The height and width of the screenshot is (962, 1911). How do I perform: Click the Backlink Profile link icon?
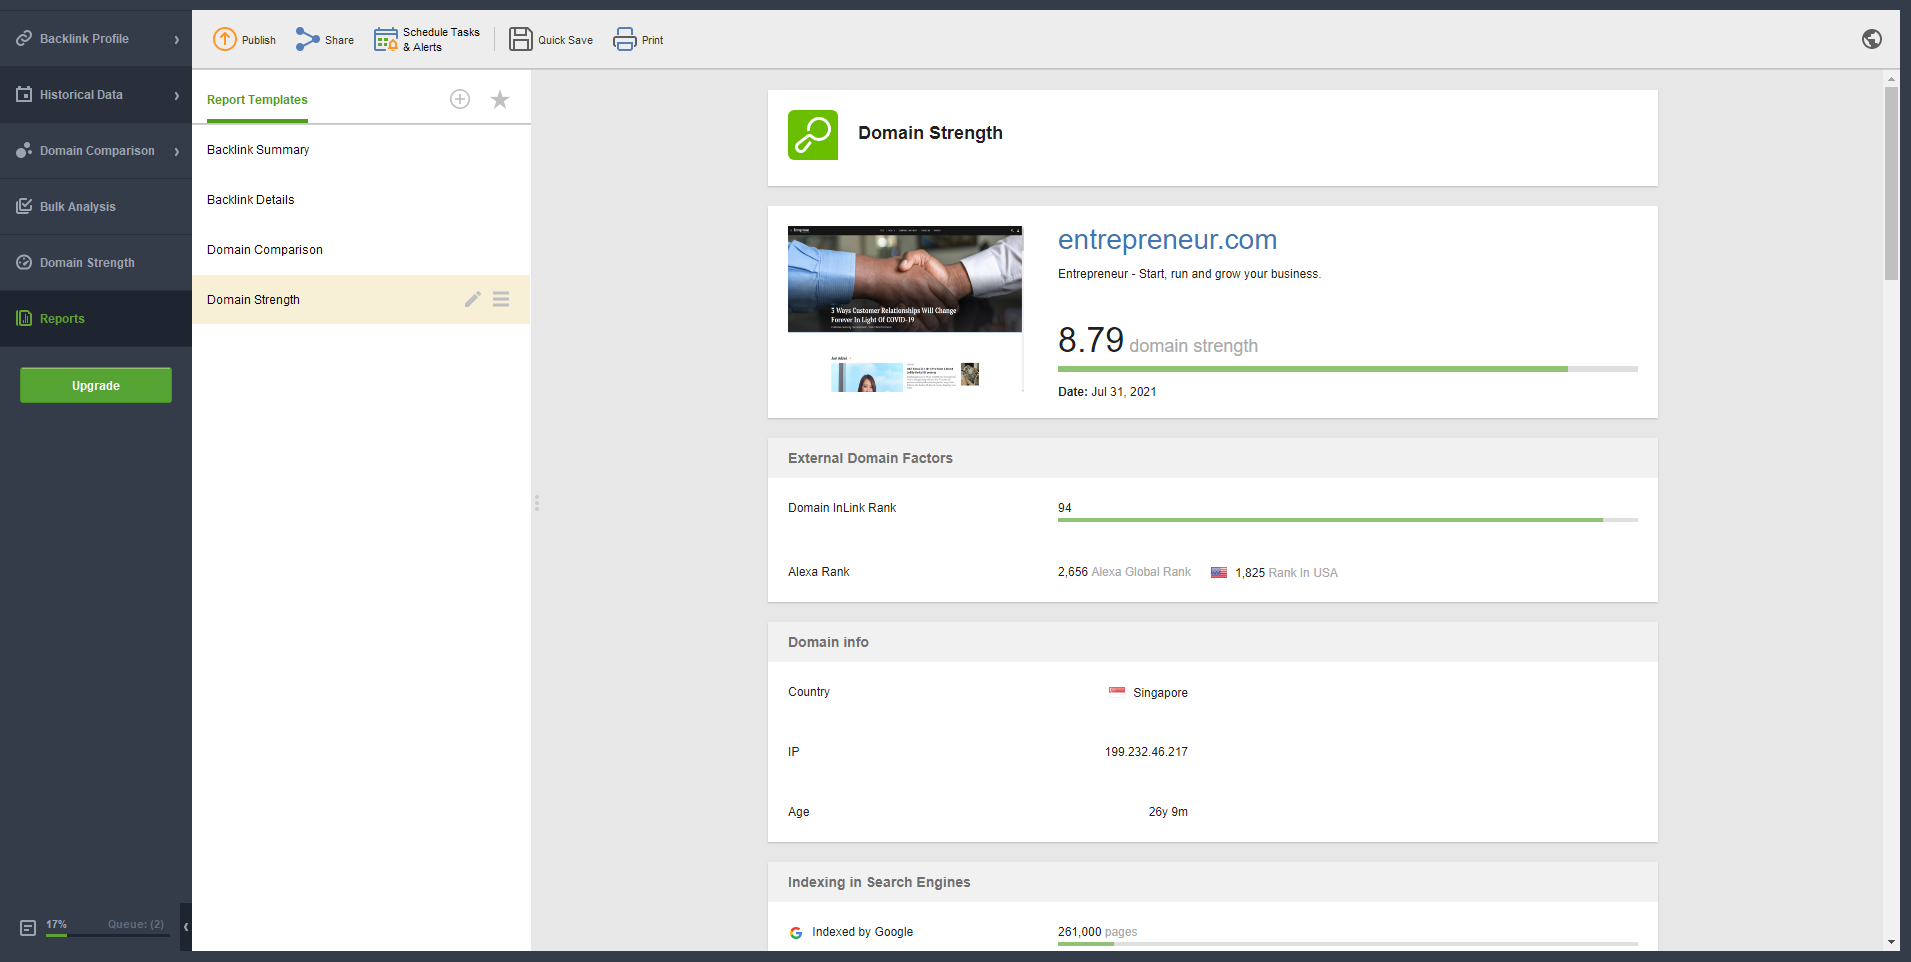24,38
